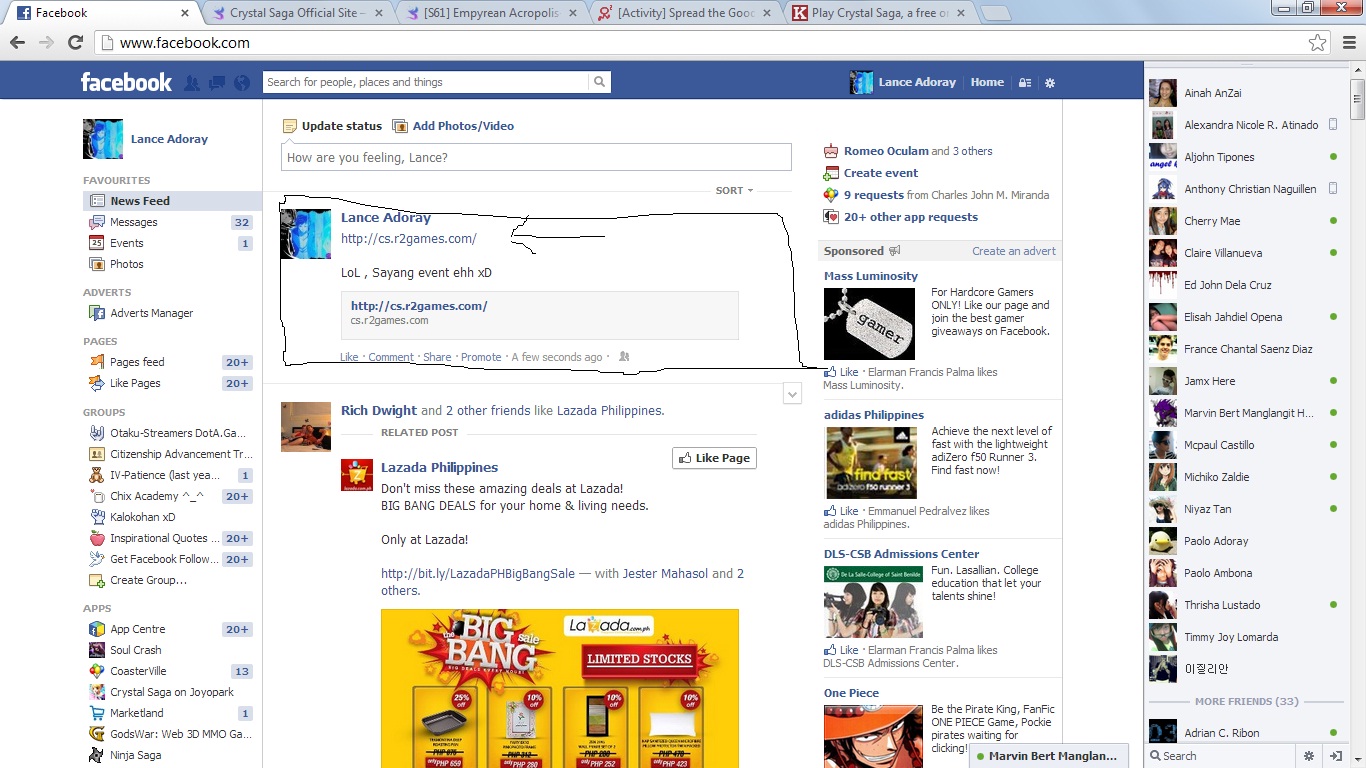1366x768 pixels.
Task: Click the status update text box
Action: [536, 157]
